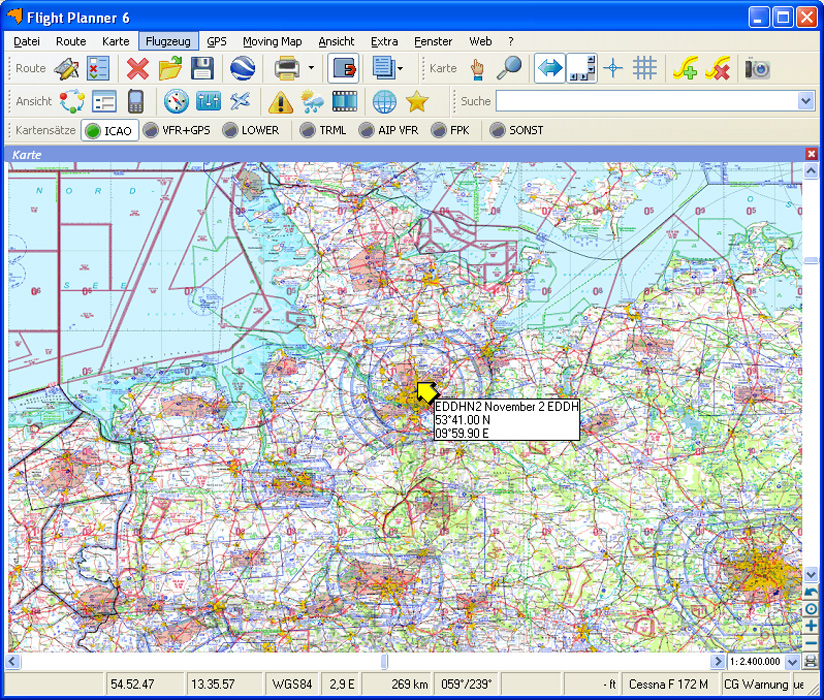Select the hand pan tool

pos(477,69)
